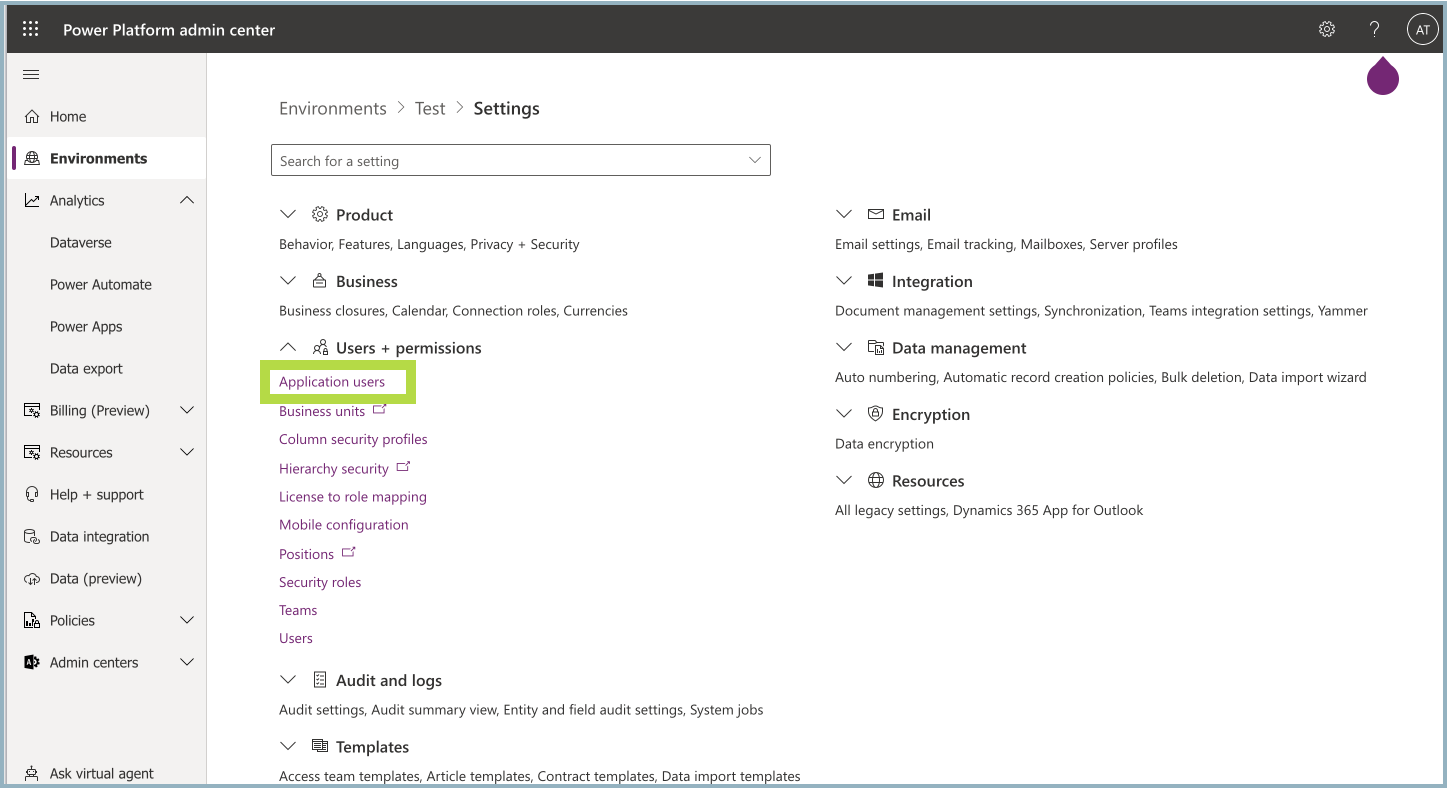Image resolution: width=1448 pixels, height=788 pixels.
Task: Open Data integration in sidebar
Action: [99, 537]
